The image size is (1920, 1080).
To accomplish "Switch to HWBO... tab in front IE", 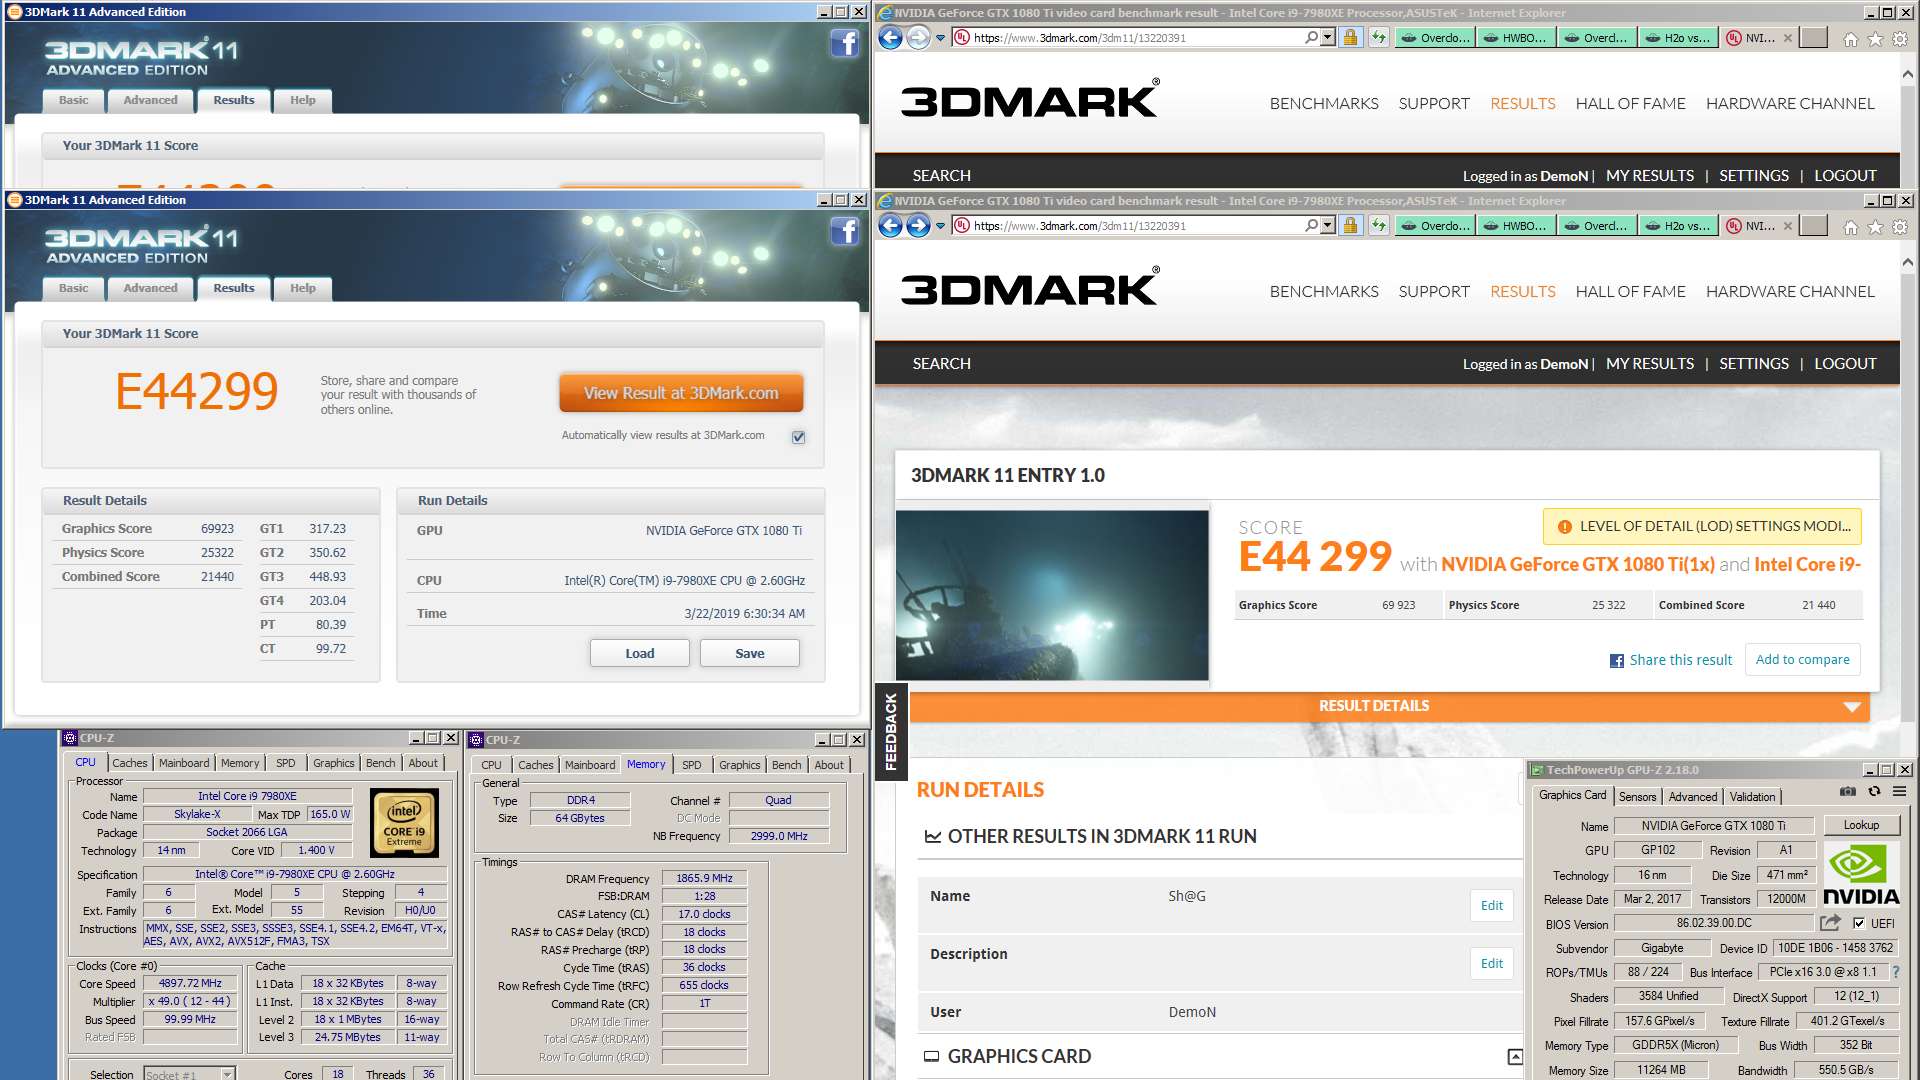I will (1516, 226).
